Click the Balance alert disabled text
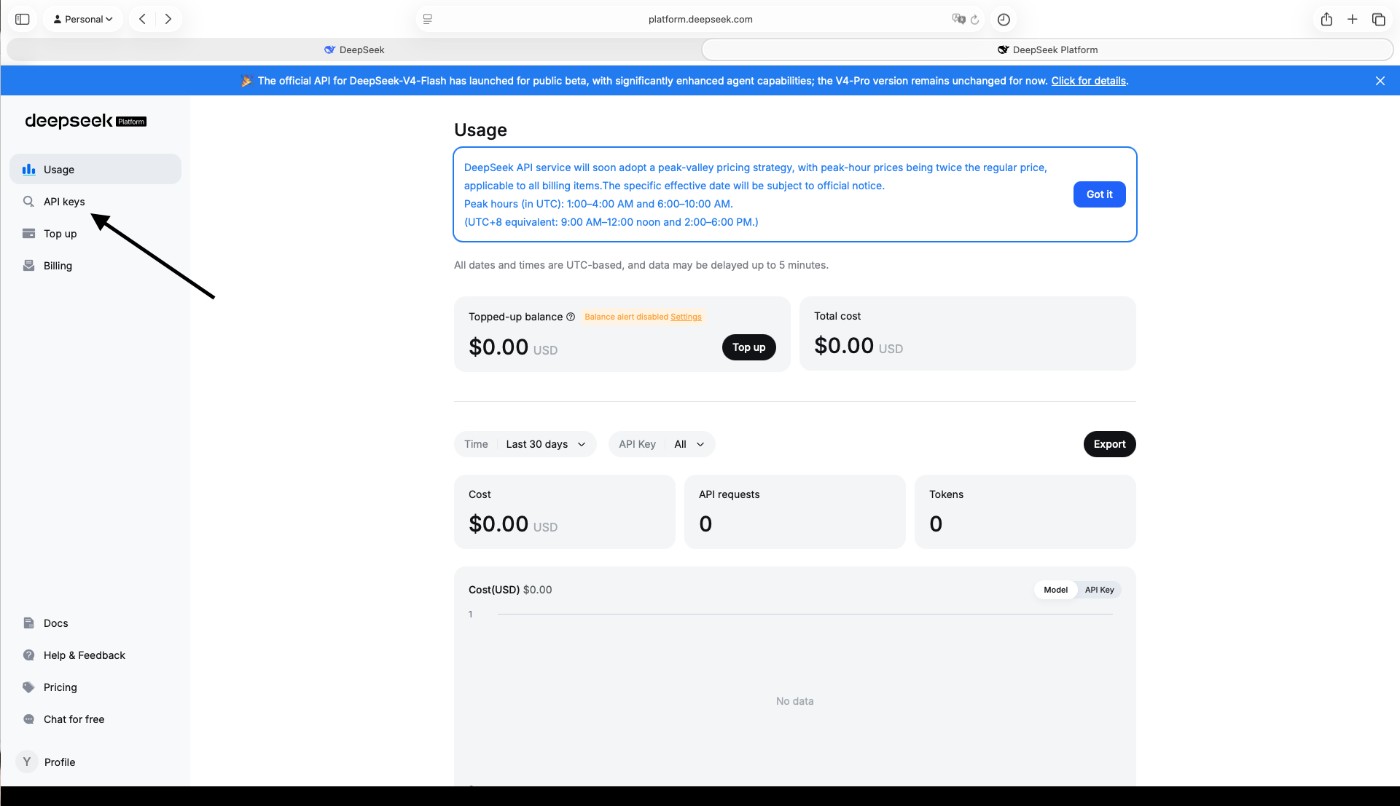The width and height of the screenshot is (1400, 806). (x=626, y=317)
